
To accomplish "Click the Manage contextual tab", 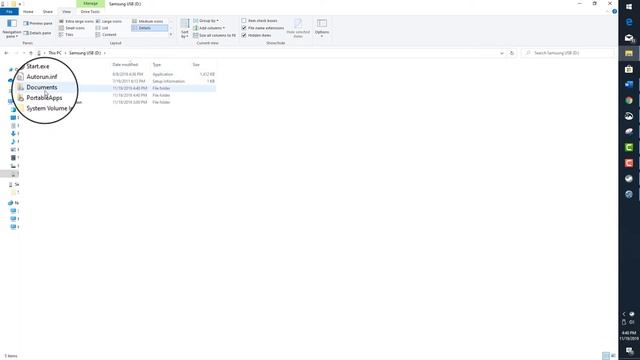I will click(91, 4).
